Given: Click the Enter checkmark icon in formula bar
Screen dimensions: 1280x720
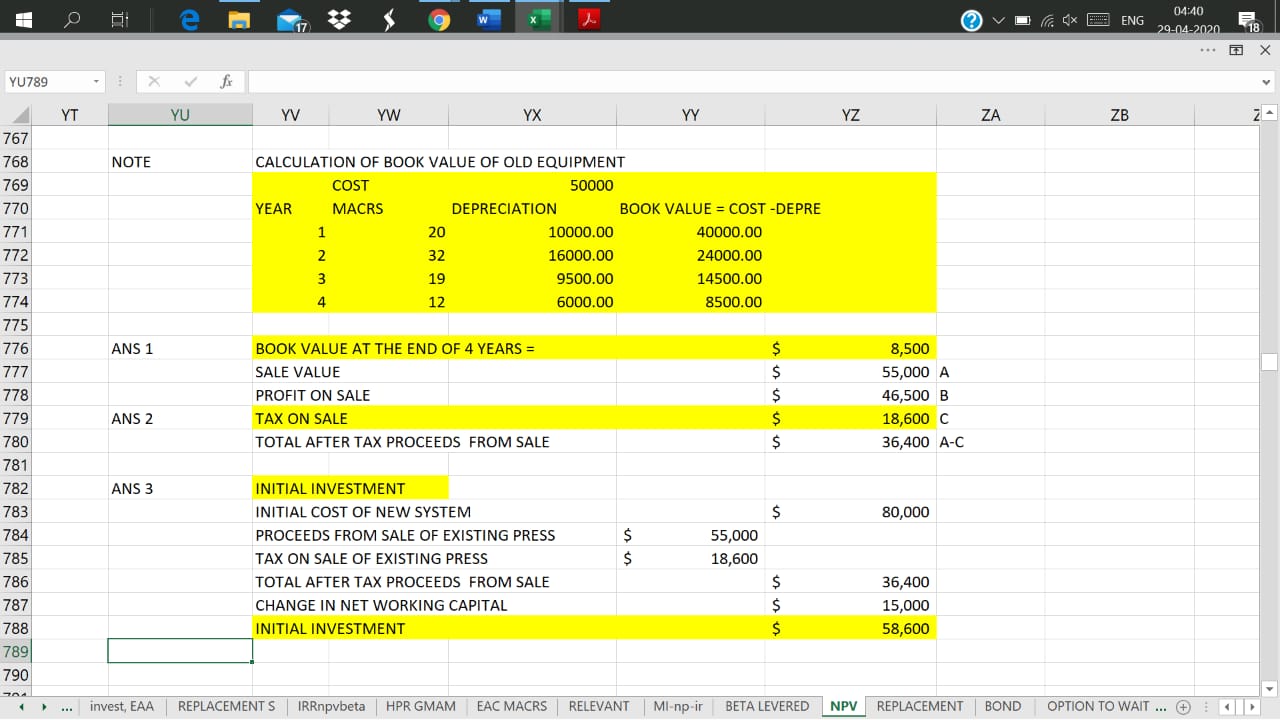Looking at the screenshot, I should tap(190, 82).
